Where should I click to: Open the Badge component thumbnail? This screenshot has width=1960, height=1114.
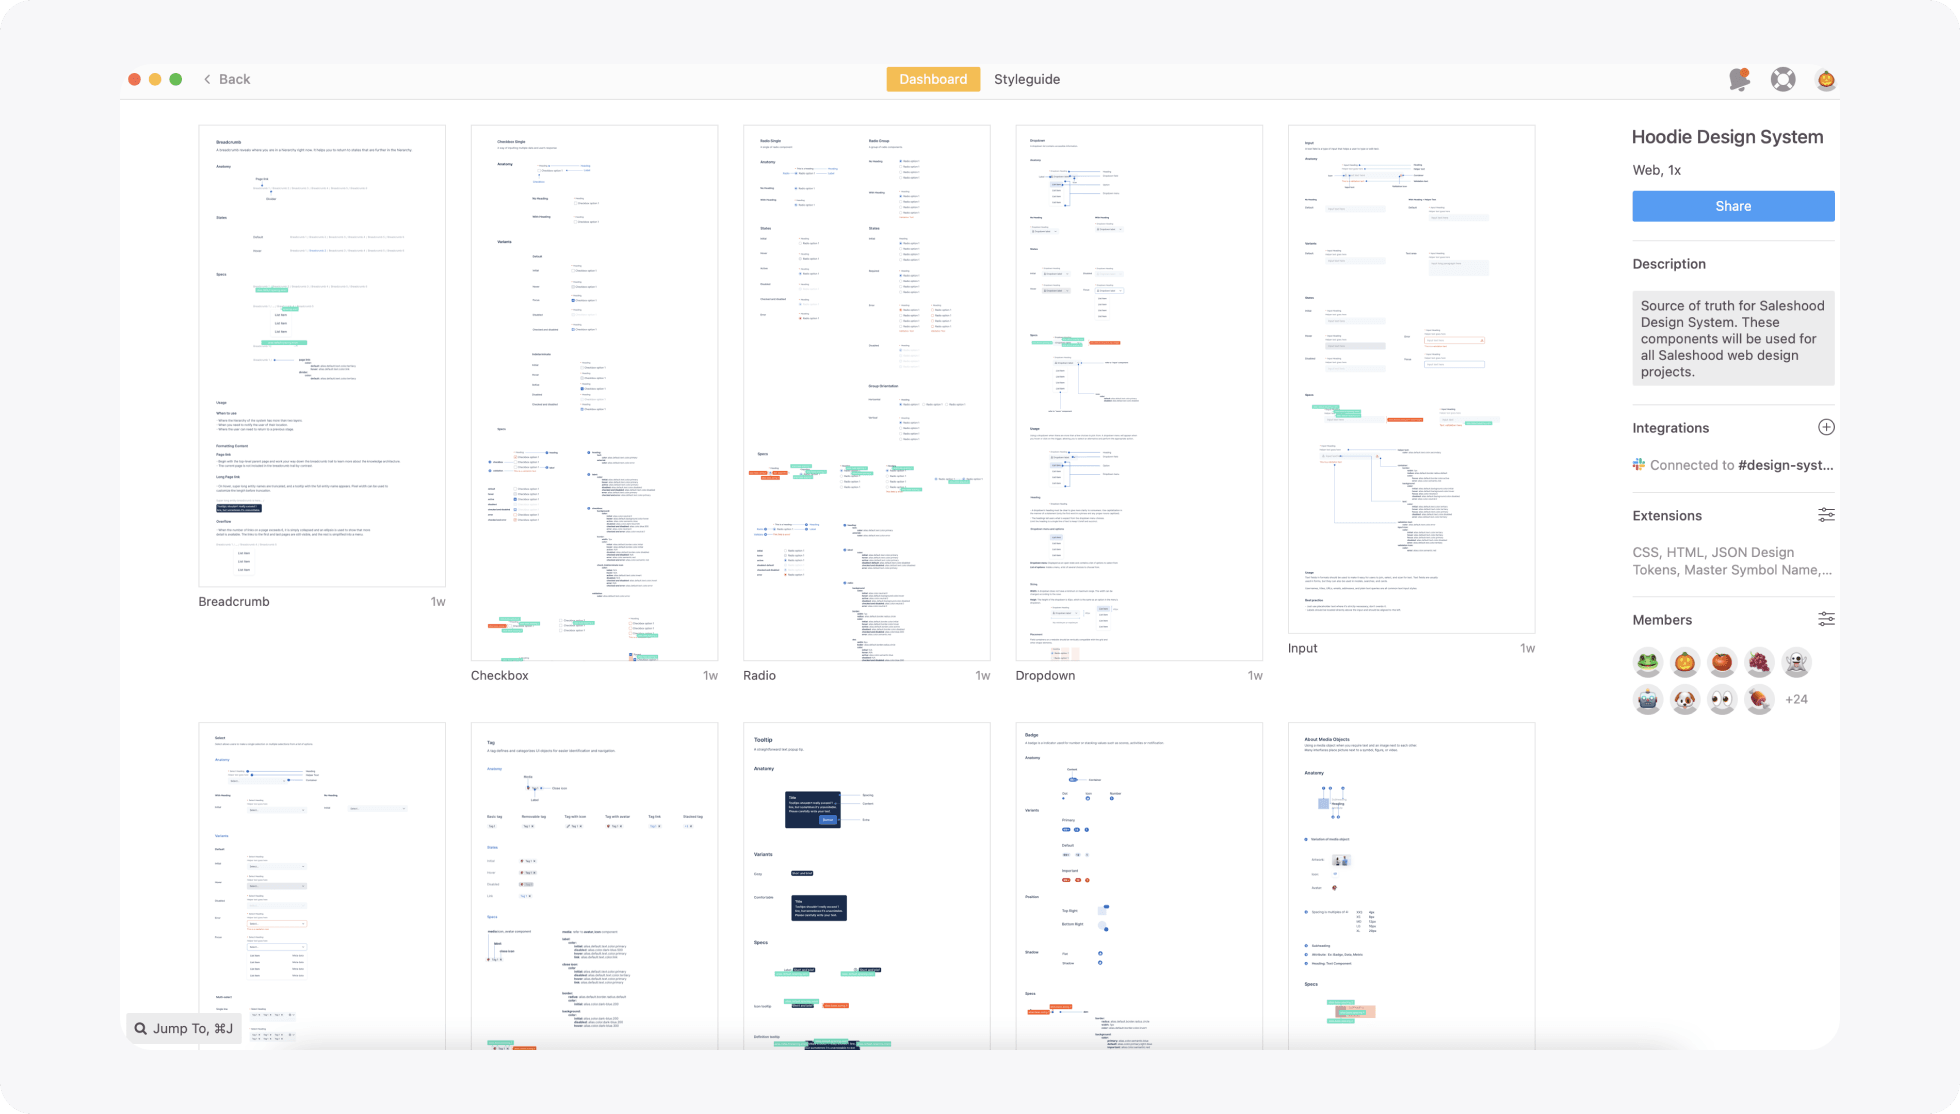click(1139, 885)
